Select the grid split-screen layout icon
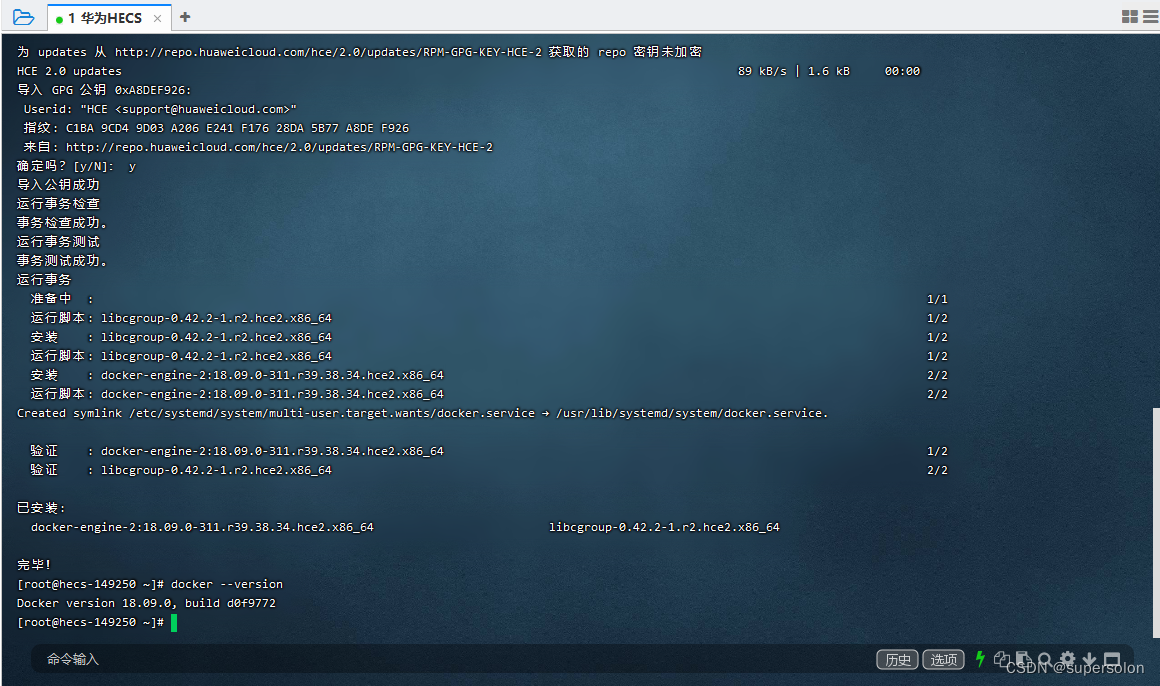The height and width of the screenshot is (686, 1160). click(1129, 17)
